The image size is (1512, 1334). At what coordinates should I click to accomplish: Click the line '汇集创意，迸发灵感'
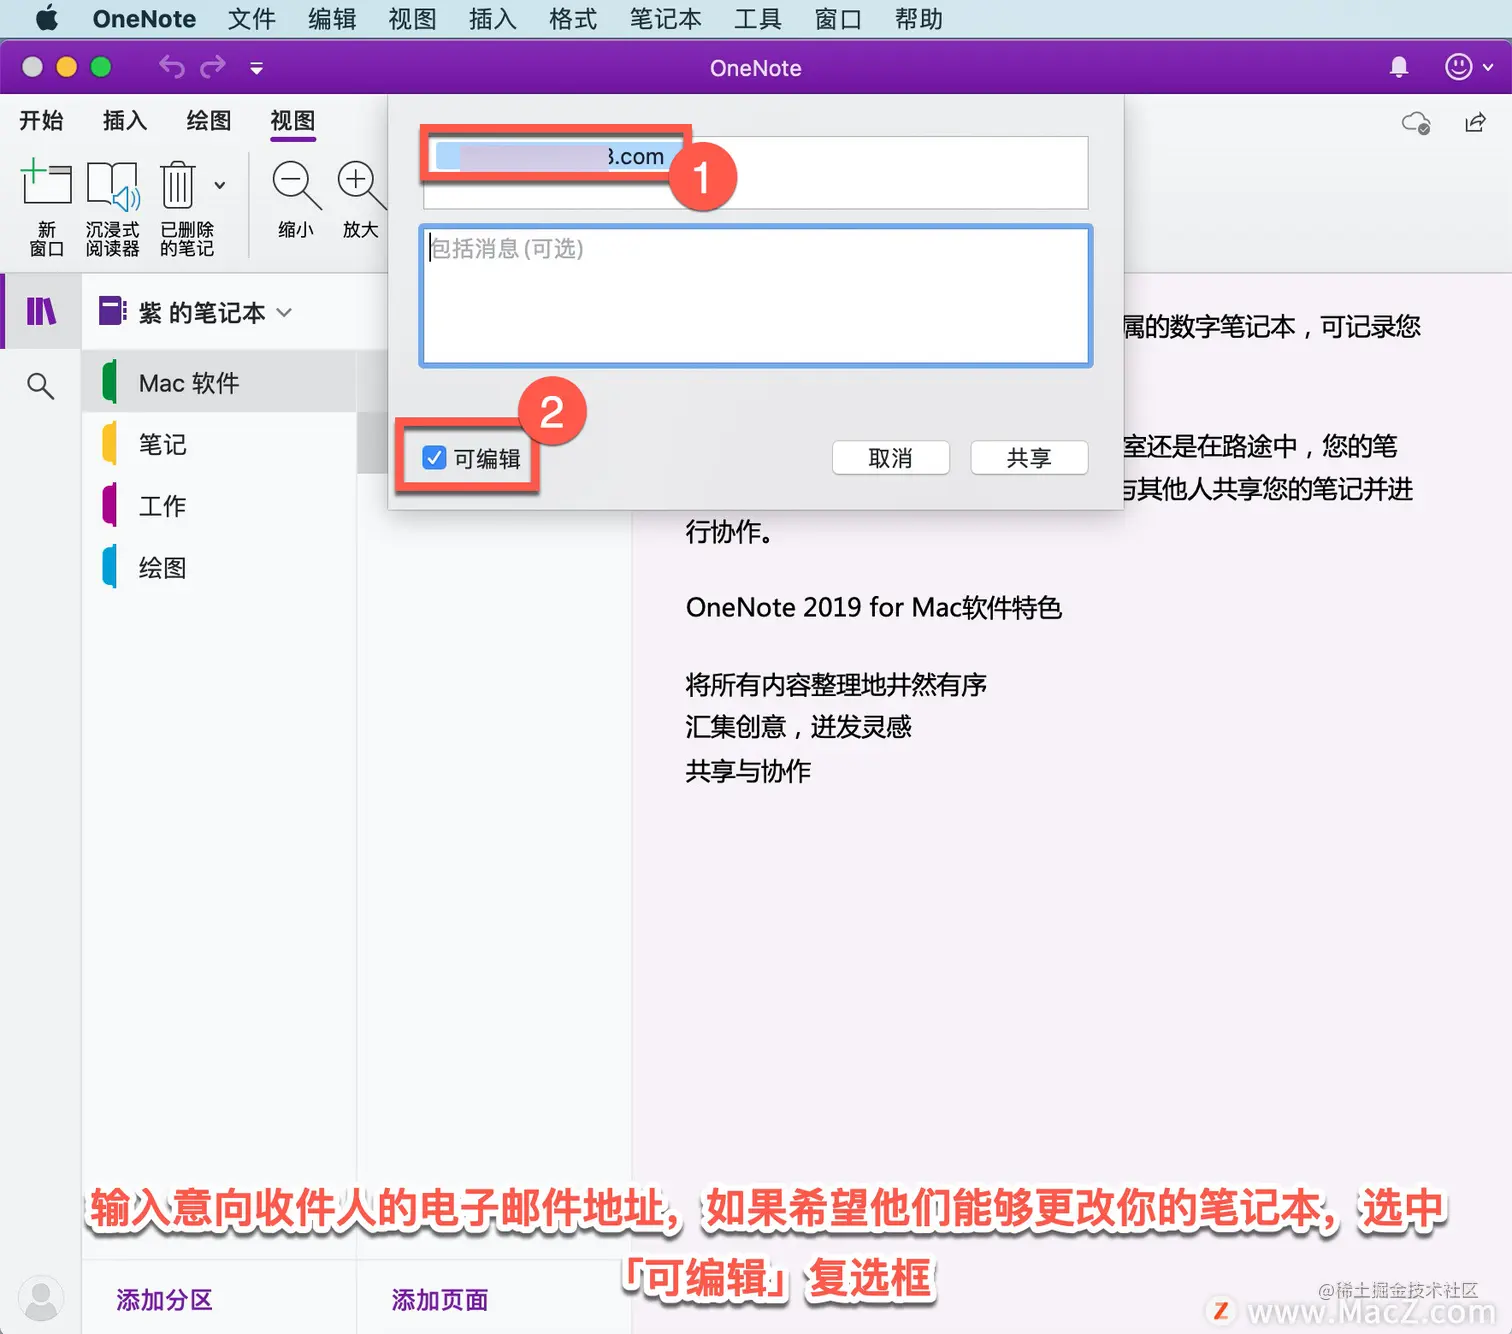tap(798, 727)
